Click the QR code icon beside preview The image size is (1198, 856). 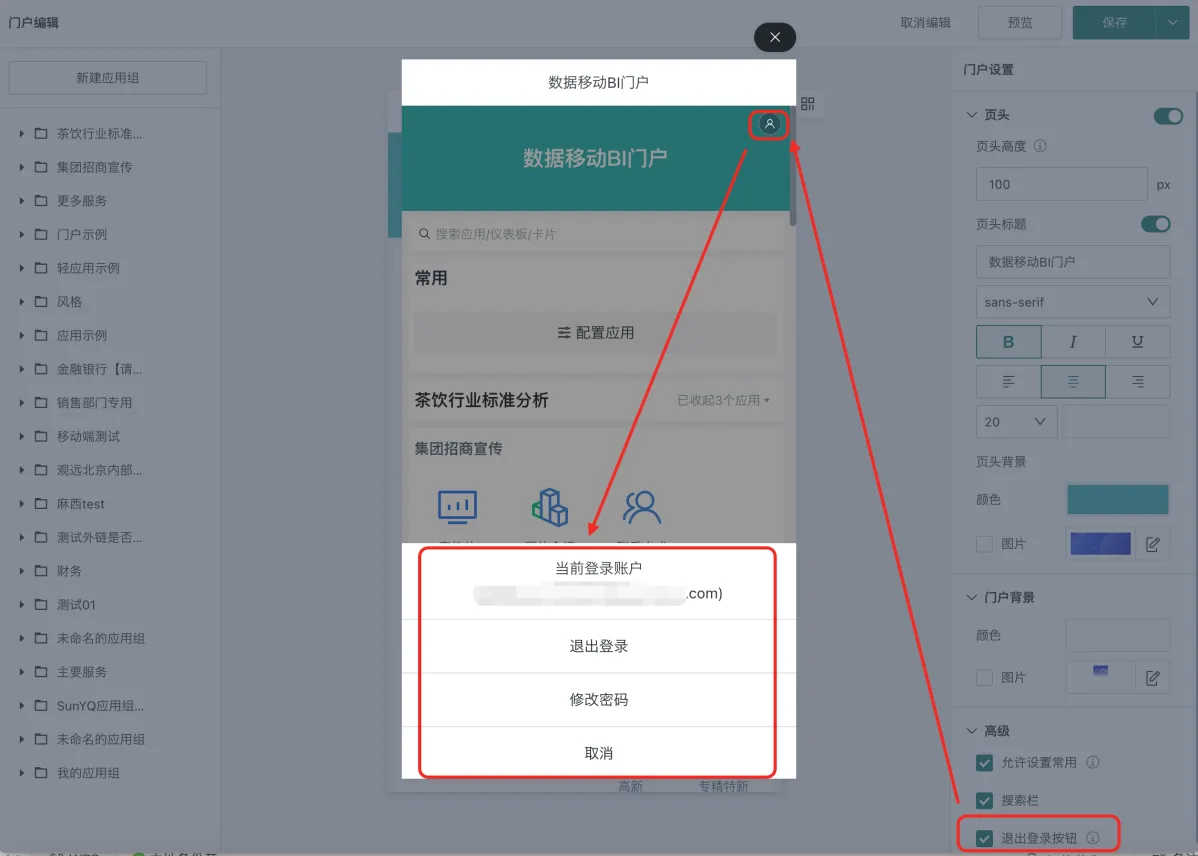coord(808,104)
